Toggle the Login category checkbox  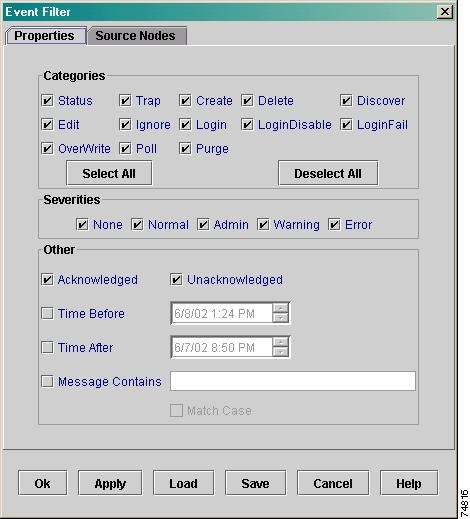coord(185,125)
